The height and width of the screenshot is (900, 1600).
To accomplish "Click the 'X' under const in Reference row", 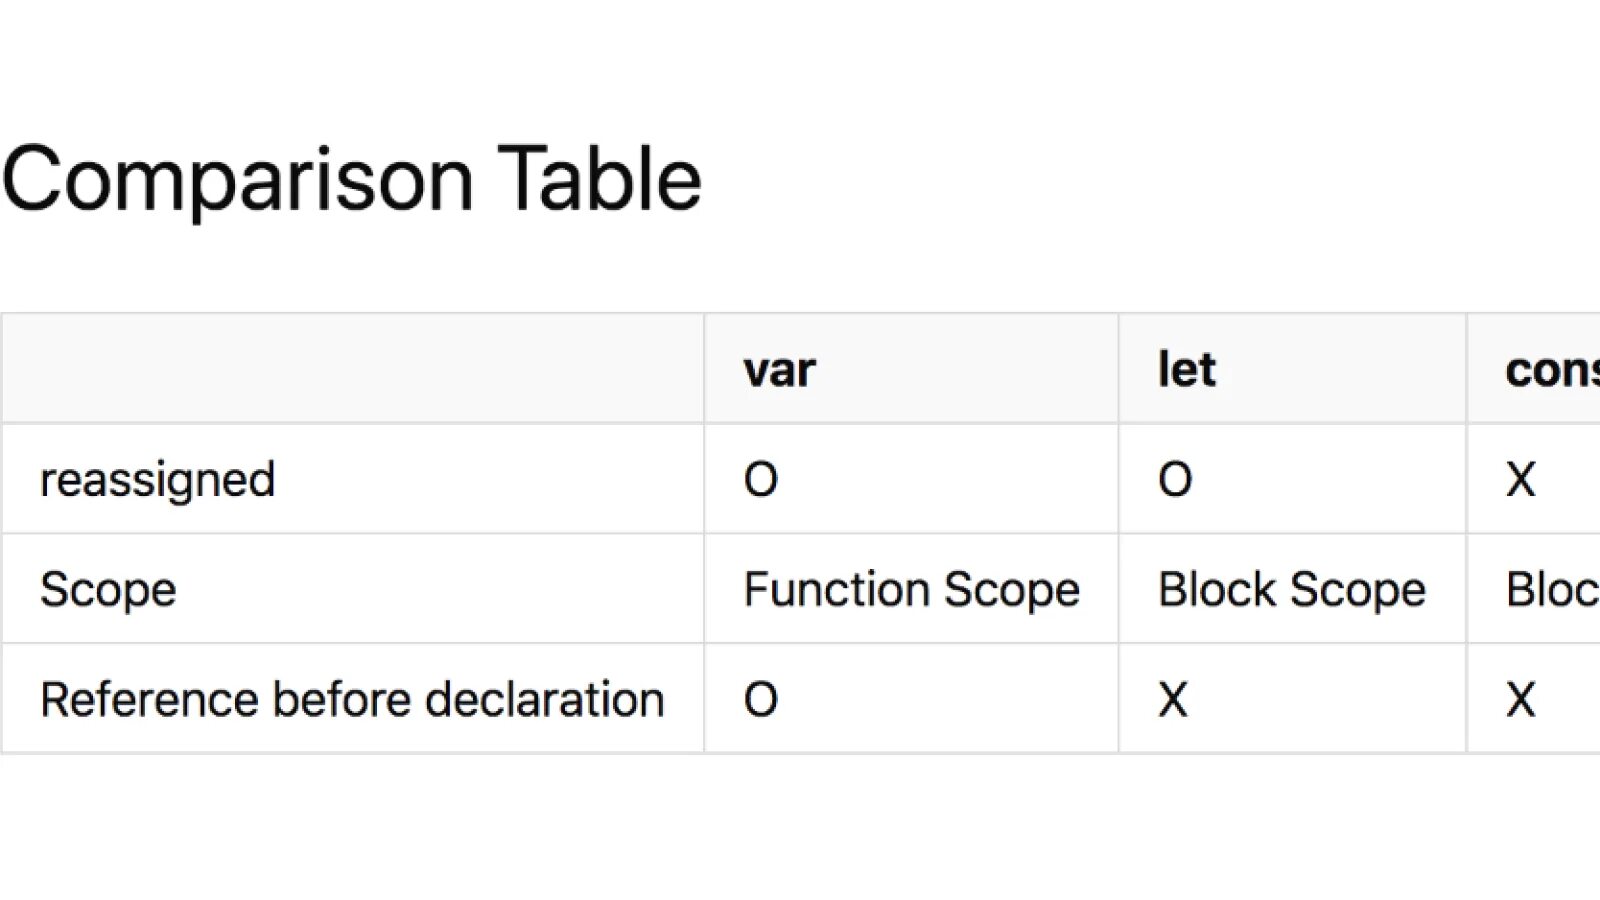I will pos(1520,700).
